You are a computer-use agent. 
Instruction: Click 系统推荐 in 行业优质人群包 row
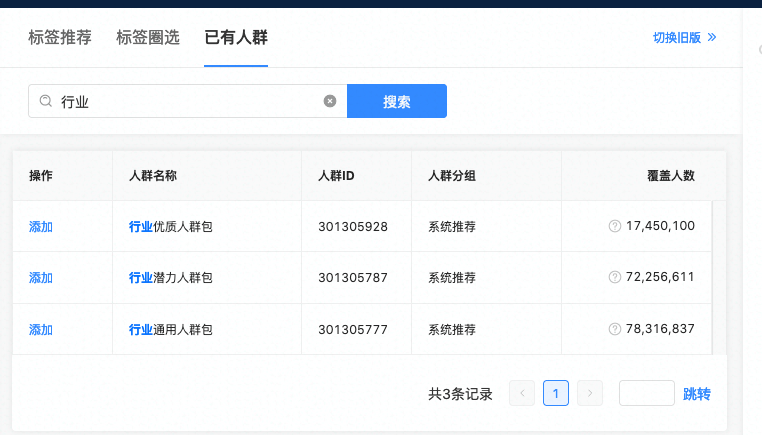coord(452,226)
